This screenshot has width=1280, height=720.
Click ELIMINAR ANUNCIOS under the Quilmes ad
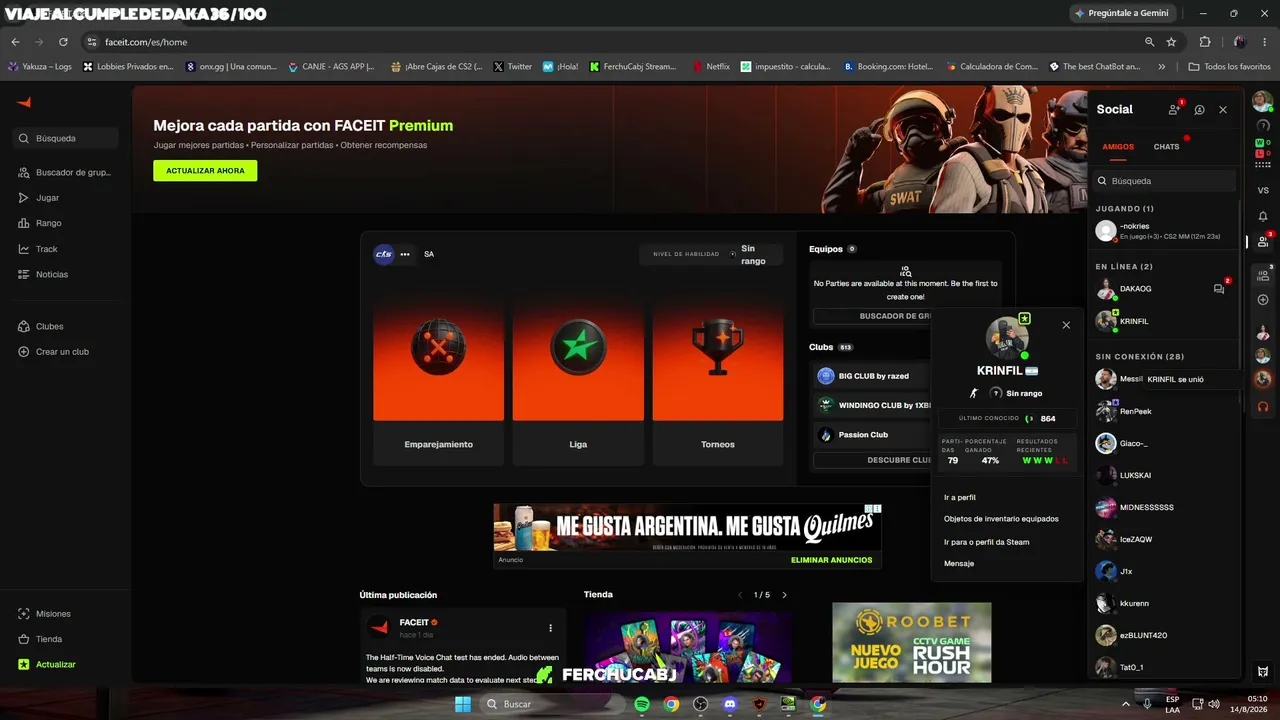tap(831, 560)
